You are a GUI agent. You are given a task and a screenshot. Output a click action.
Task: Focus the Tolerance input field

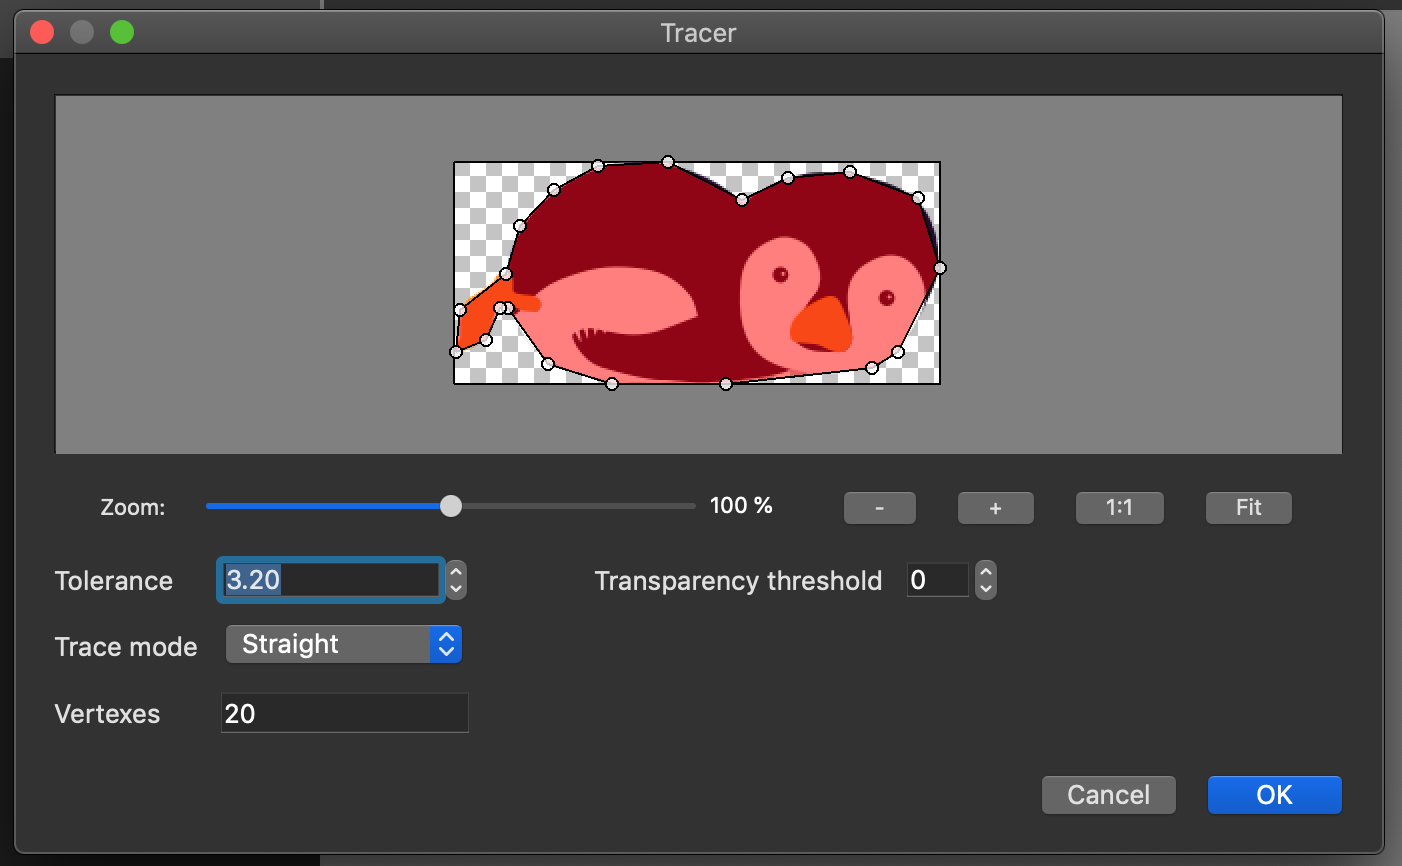click(330, 580)
